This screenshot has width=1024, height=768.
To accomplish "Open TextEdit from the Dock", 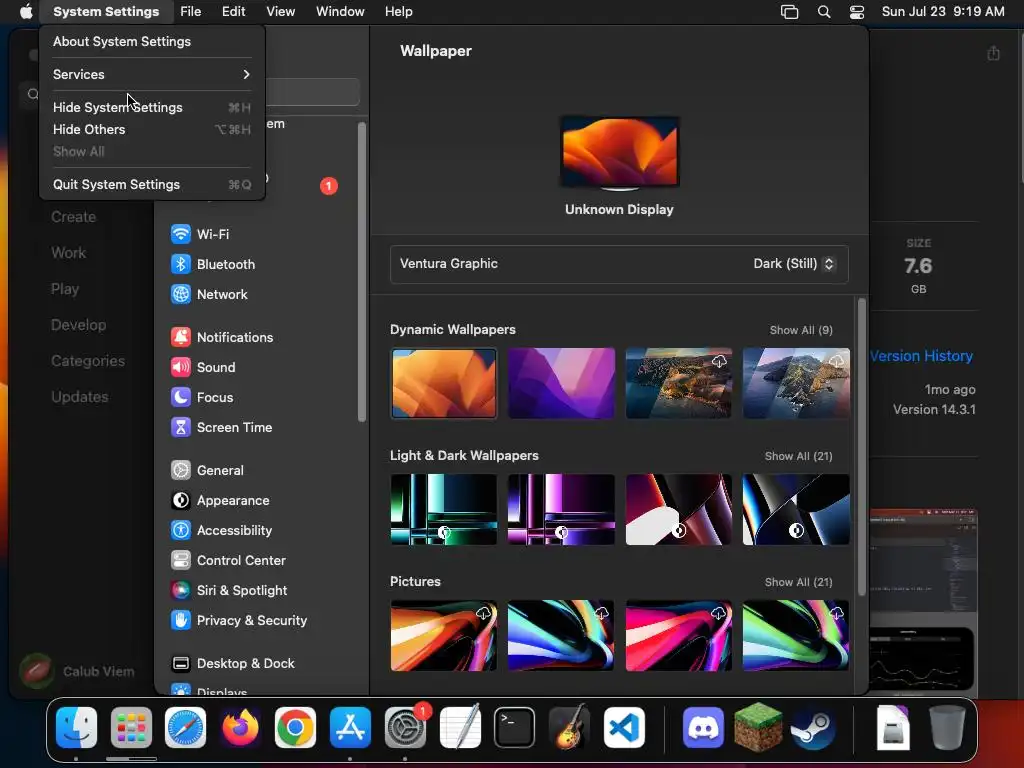I will tap(460, 728).
